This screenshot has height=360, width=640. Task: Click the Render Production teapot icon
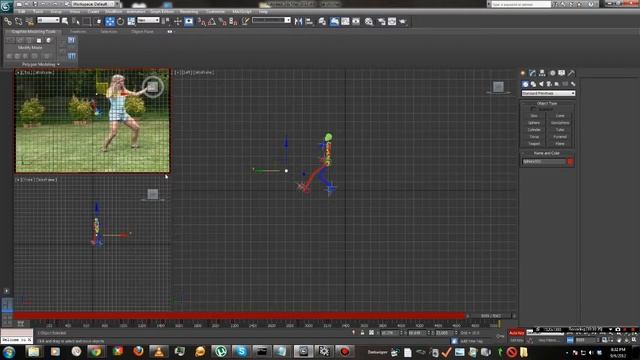pyautogui.click(x=403, y=21)
